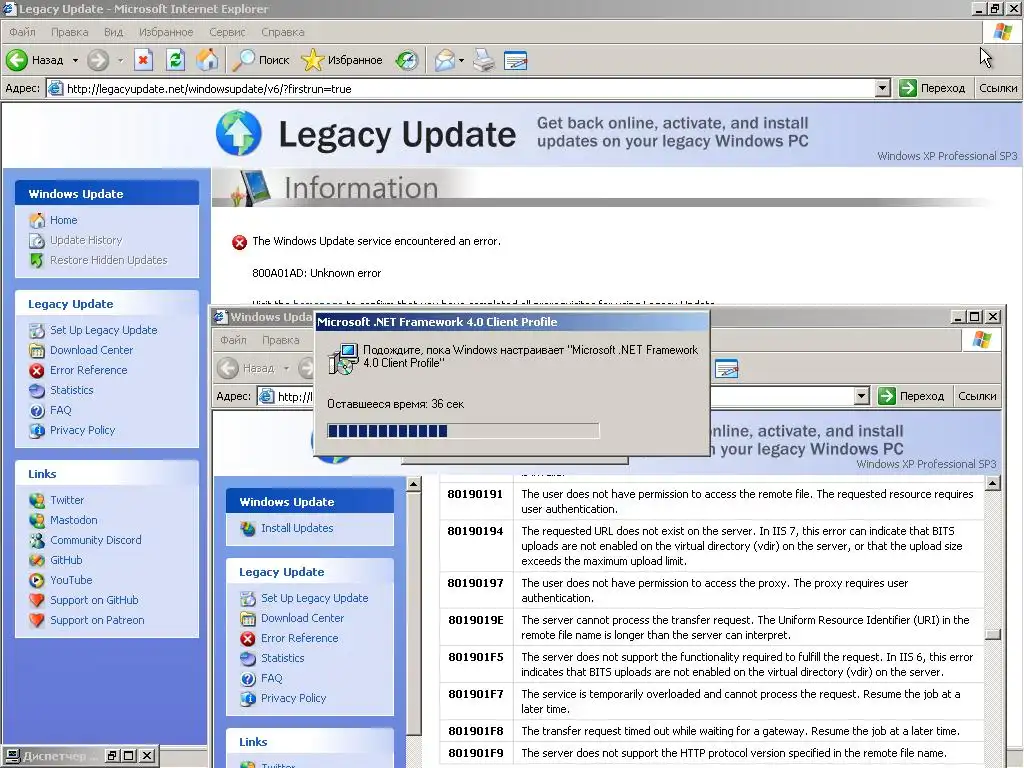The width and height of the screenshot is (1024, 768).
Task: Open Set Up Legacy Update in second window
Action: click(x=314, y=598)
